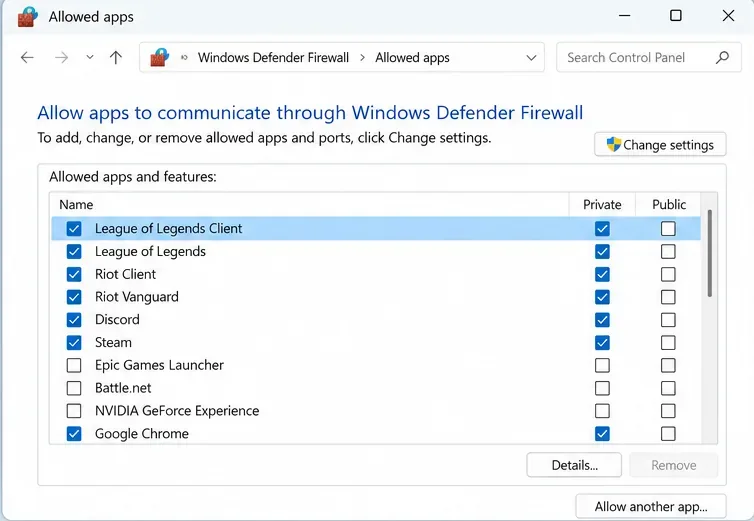754x521 pixels.
Task: Check NVIDIA GeForce Experience app checkbox
Action: coord(74,411)
